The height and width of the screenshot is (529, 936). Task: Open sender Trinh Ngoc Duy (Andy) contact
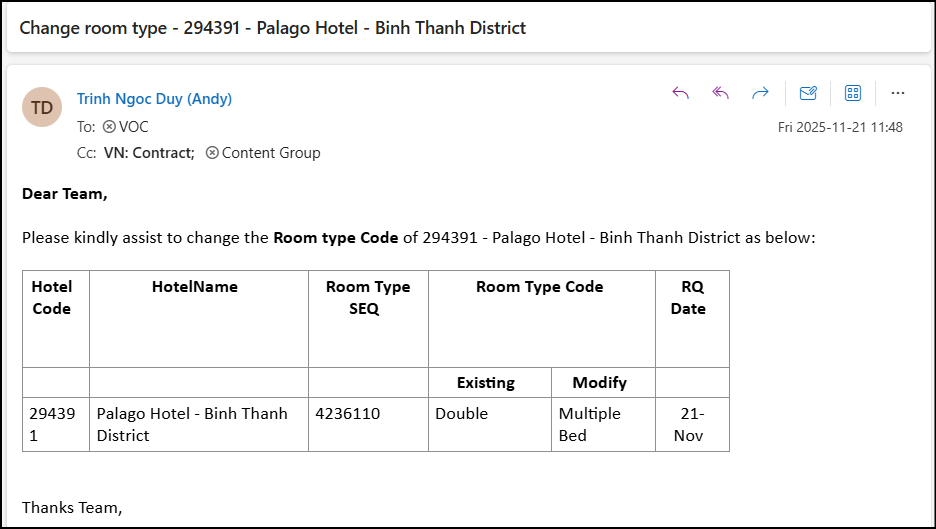[154, 99]
